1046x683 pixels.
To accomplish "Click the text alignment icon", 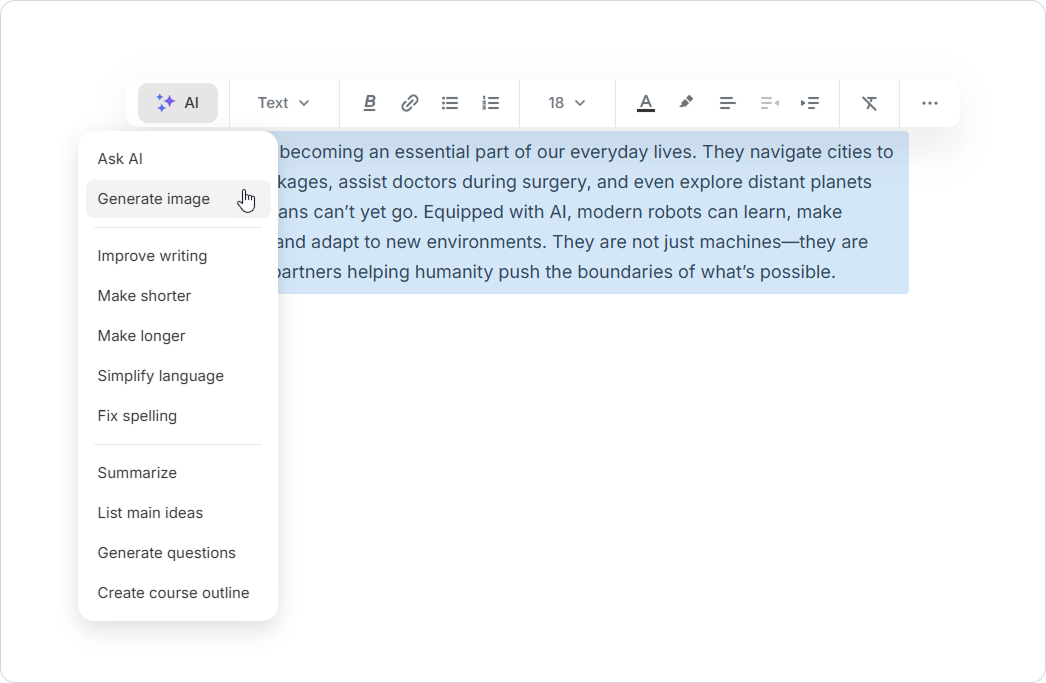I will (x=728, y=103).
